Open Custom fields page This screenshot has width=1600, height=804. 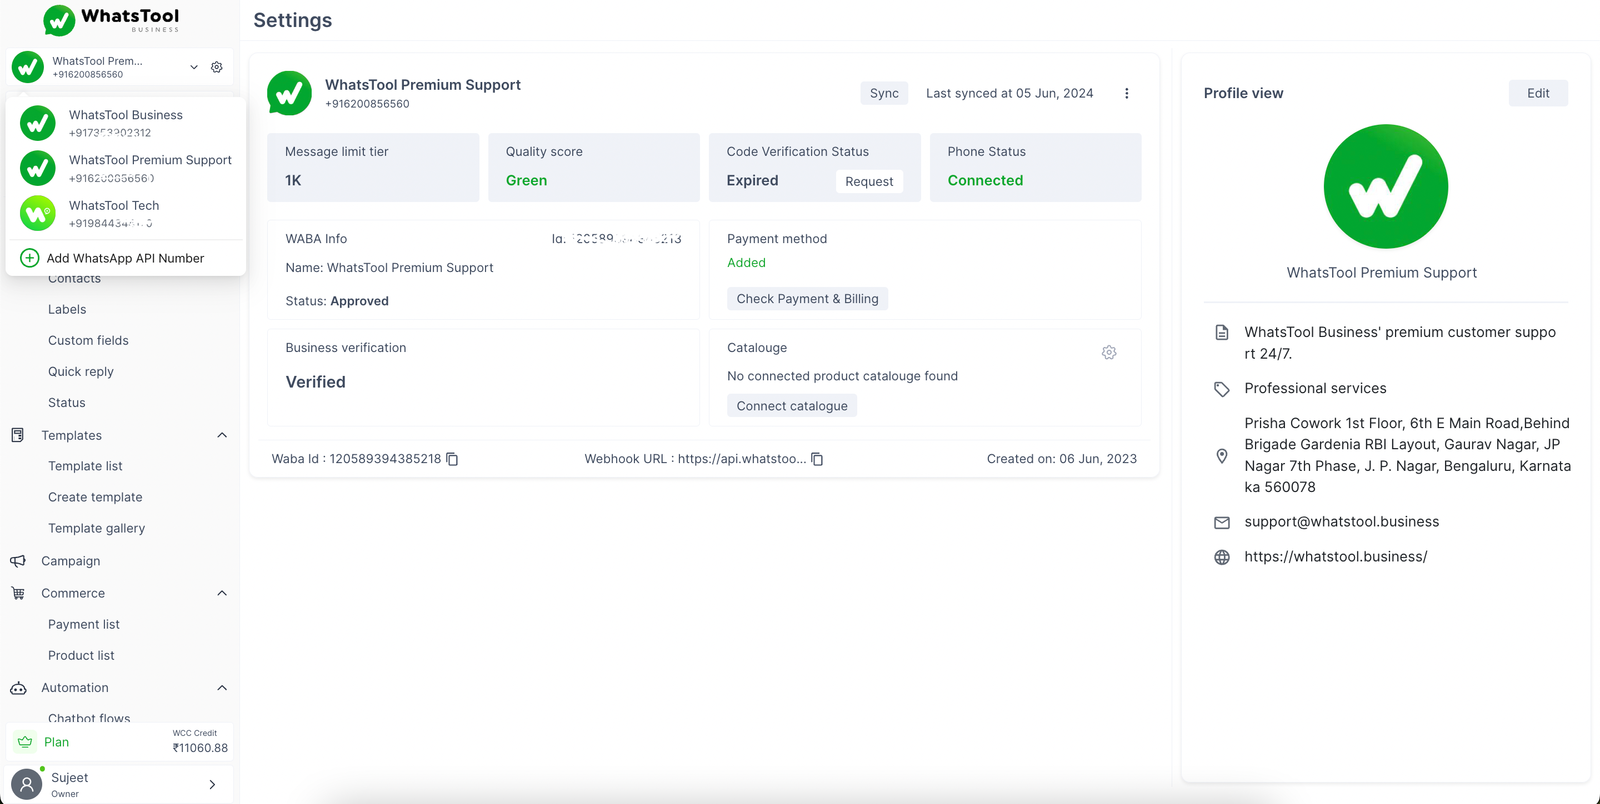tap(88, 341)
